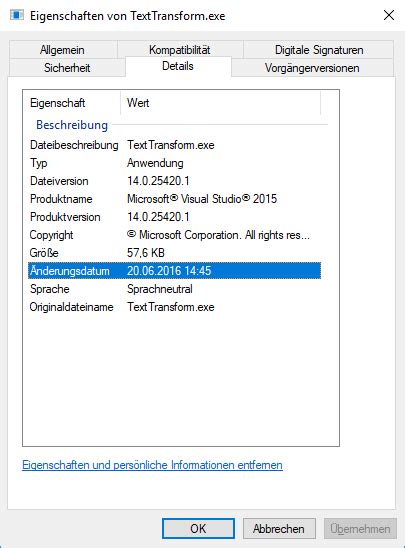The height and width of the screenshot is (548, 405).
Task: Click the highlighted Änderungsdatum row
Action: point(174,271)
